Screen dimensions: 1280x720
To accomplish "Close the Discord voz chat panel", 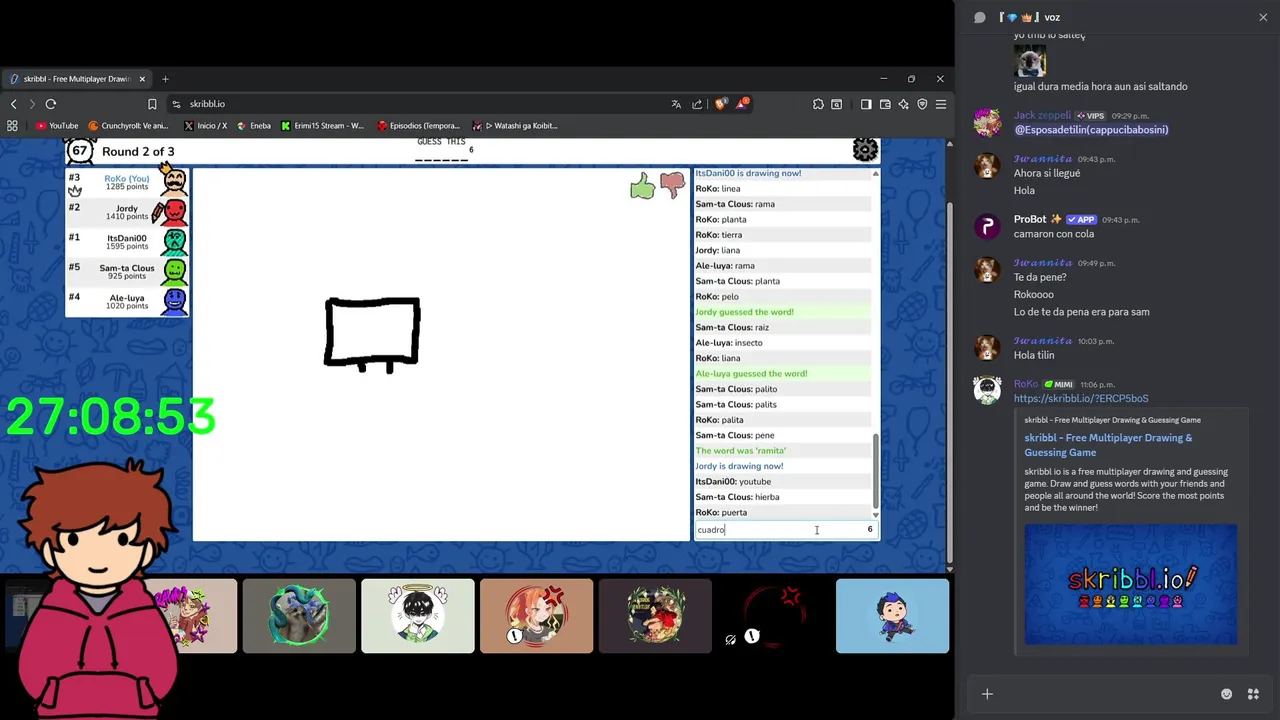I will 1263,17.
